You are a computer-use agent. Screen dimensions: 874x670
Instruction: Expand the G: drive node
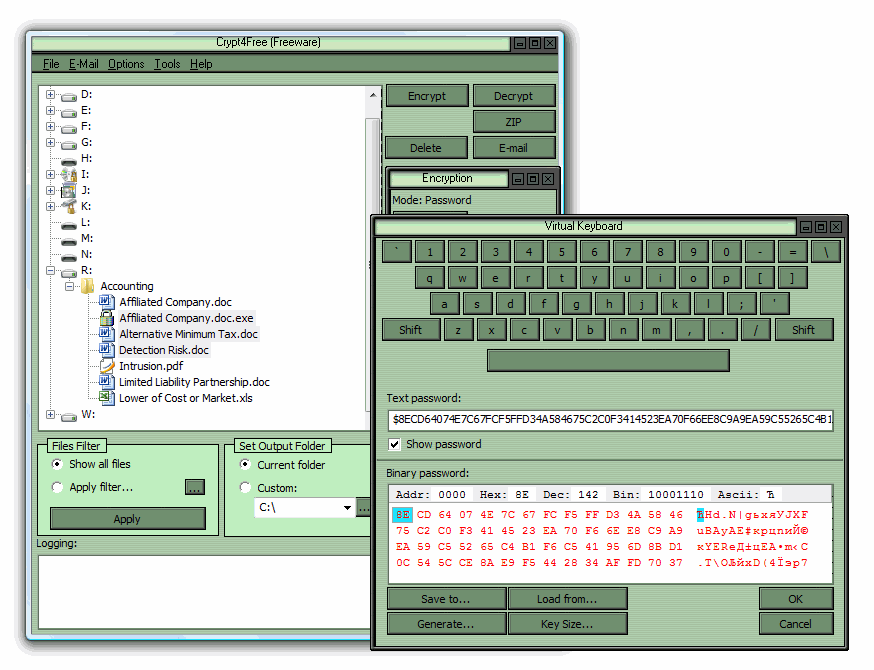[x=51, y=143]
